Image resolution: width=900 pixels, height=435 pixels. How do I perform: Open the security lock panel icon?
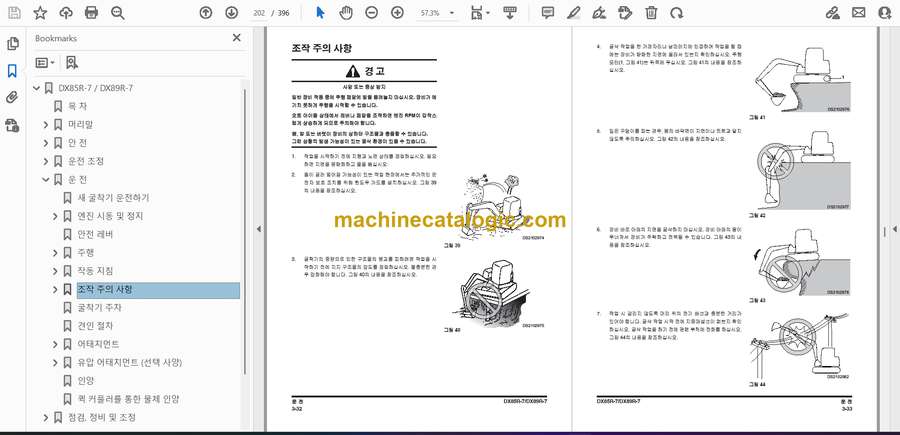pyautogui.click(x=12, y=125)
